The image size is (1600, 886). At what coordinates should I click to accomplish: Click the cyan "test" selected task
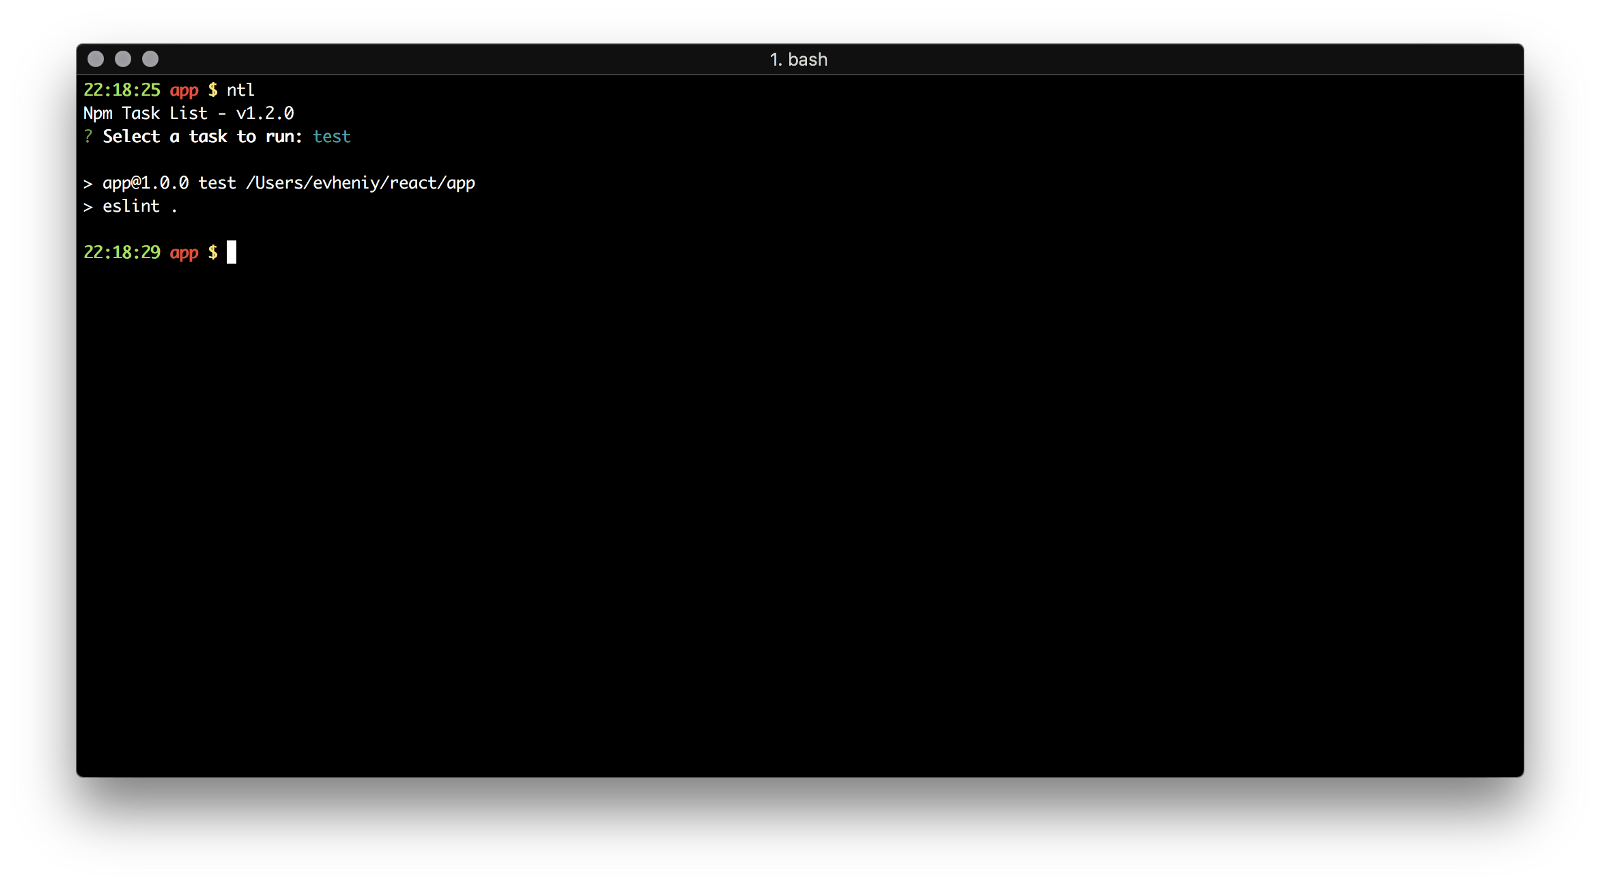point(331,136)
